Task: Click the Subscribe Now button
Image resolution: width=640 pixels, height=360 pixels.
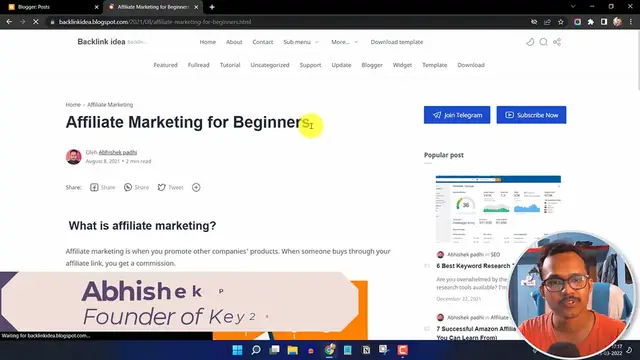Action: tap(531, 115)
